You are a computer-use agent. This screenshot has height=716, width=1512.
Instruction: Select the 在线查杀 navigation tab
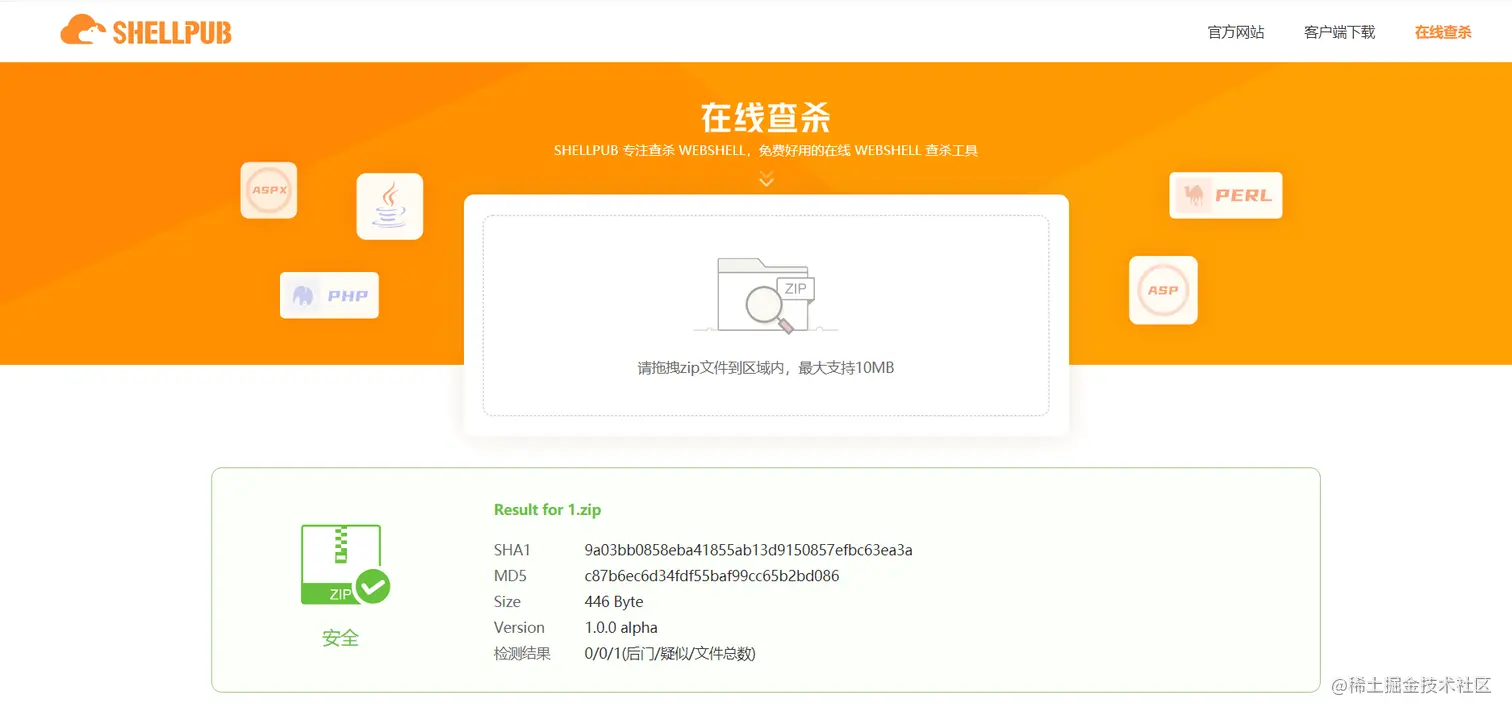pyautogui.click(x=1442, y=31)
